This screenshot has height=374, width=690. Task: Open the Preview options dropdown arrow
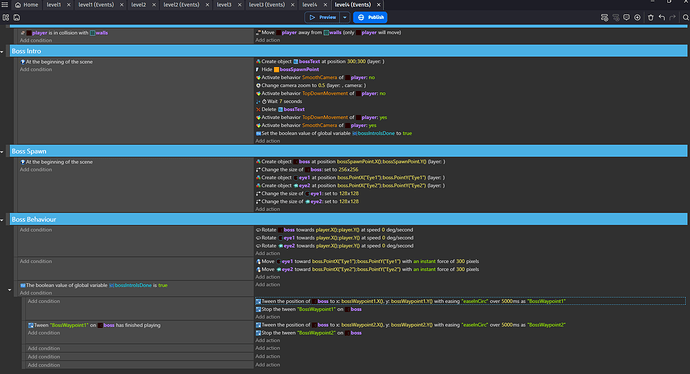pyautogui.click(x=345, y=17)
